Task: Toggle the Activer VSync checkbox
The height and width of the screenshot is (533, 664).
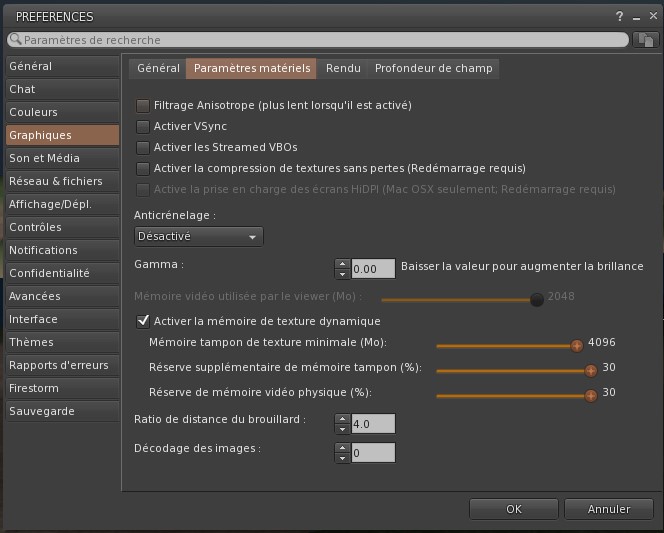Action: pyautogui.click(x=143, y=127)
